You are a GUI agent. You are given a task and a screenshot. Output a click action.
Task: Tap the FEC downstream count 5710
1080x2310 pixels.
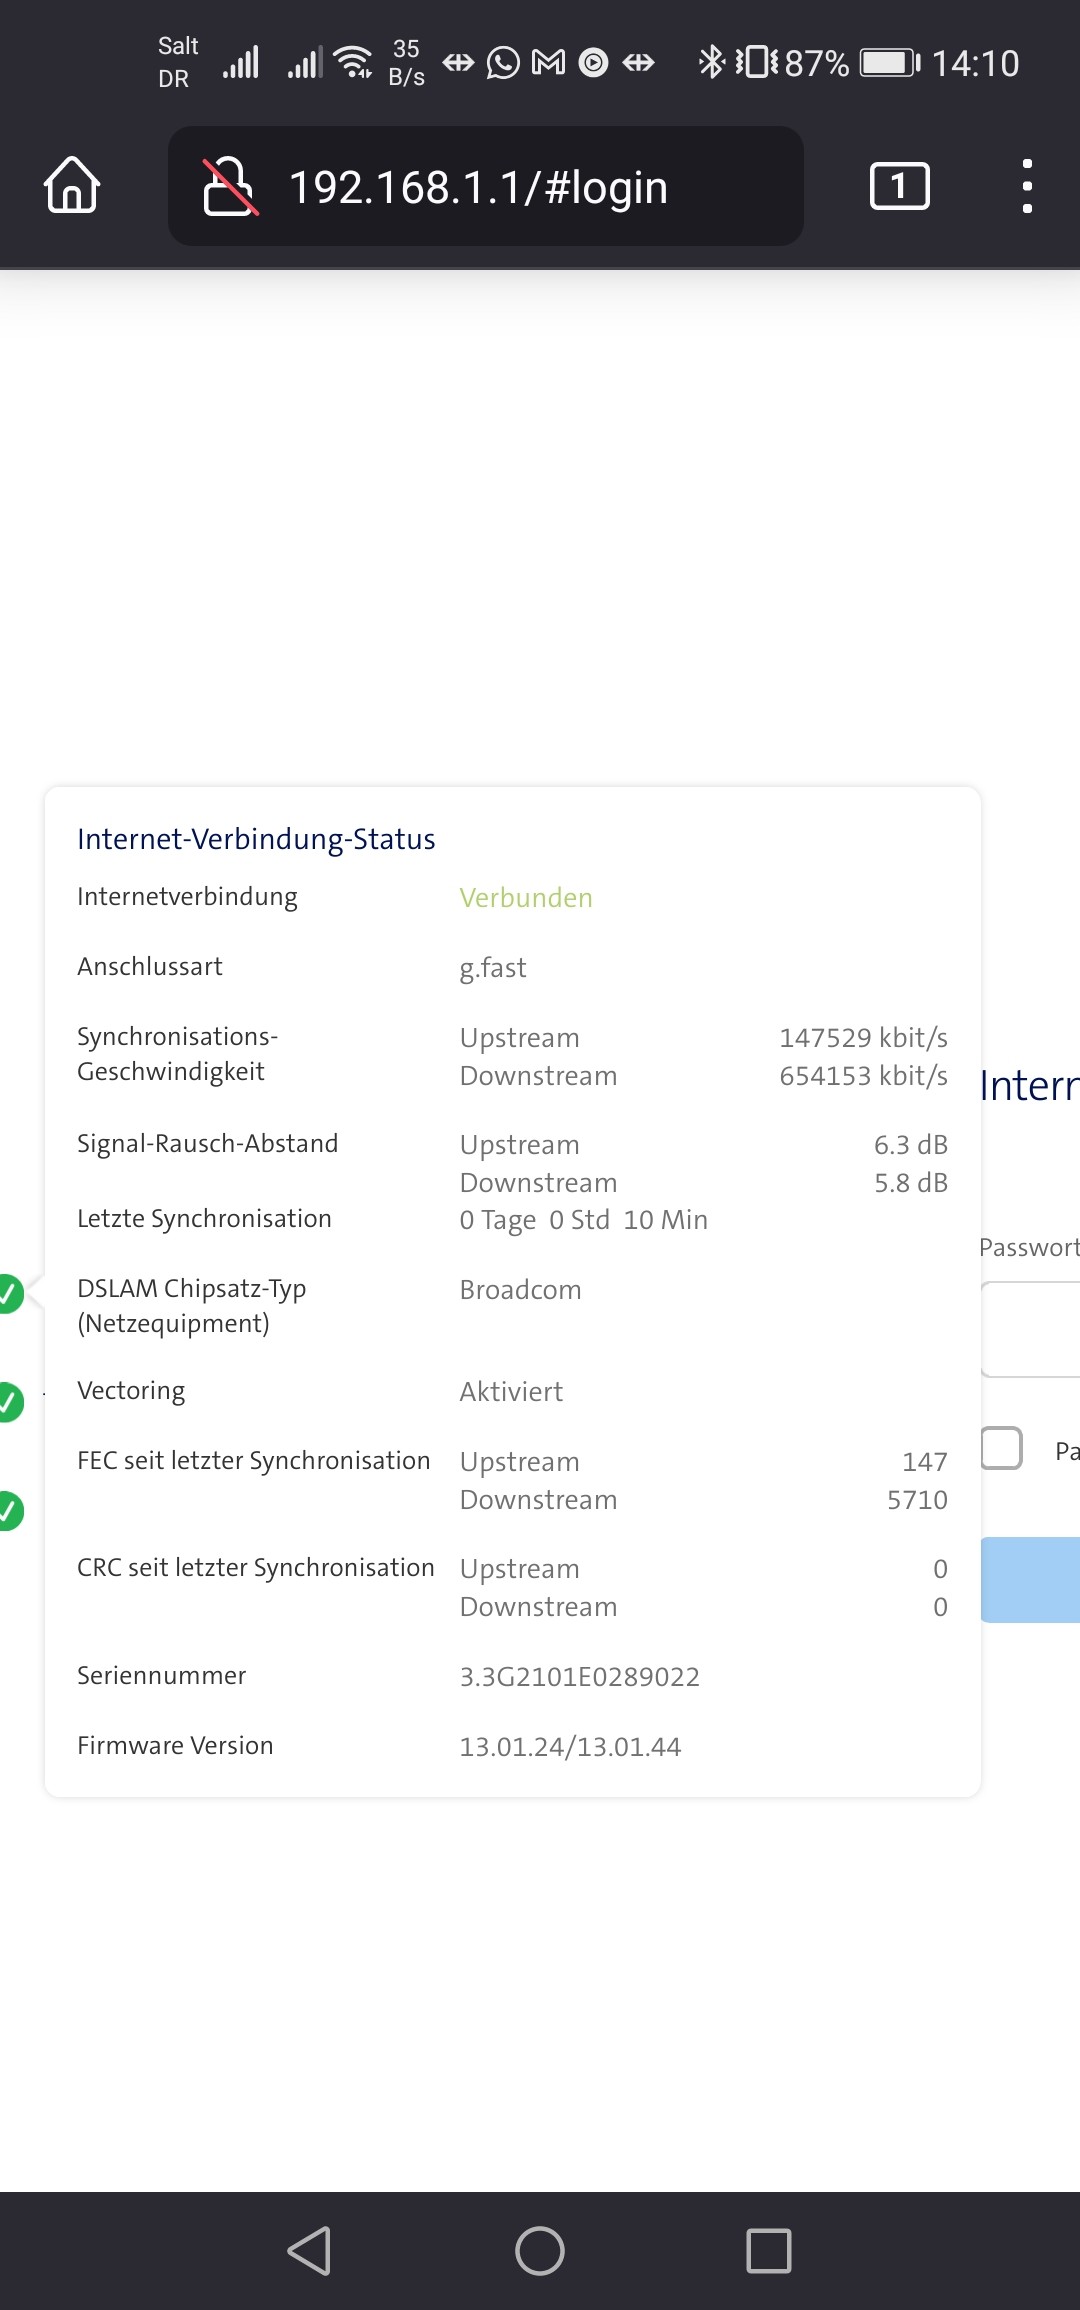coord(917,1500)
